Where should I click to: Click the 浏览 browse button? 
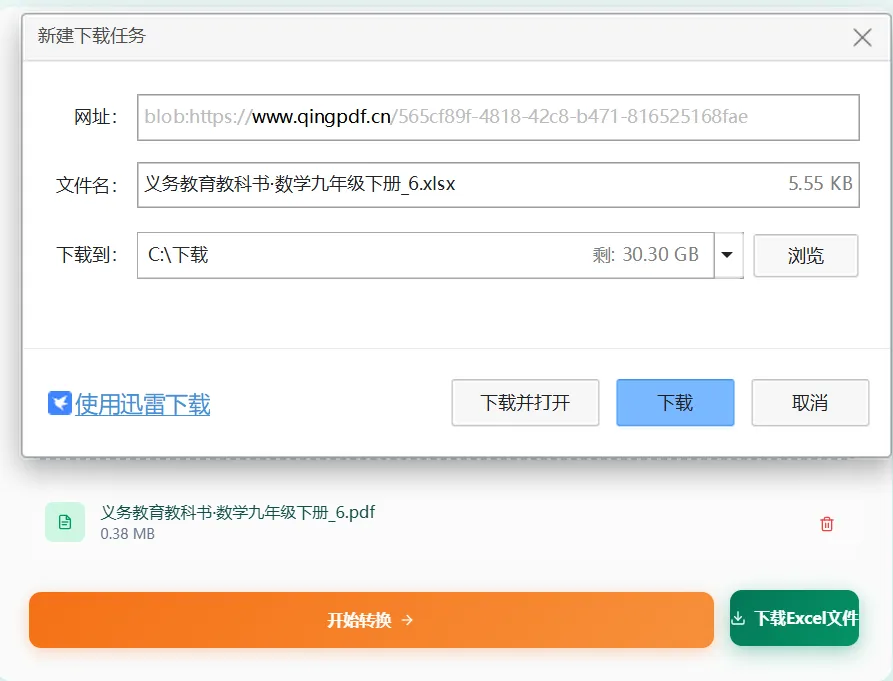tap(805, 256)
